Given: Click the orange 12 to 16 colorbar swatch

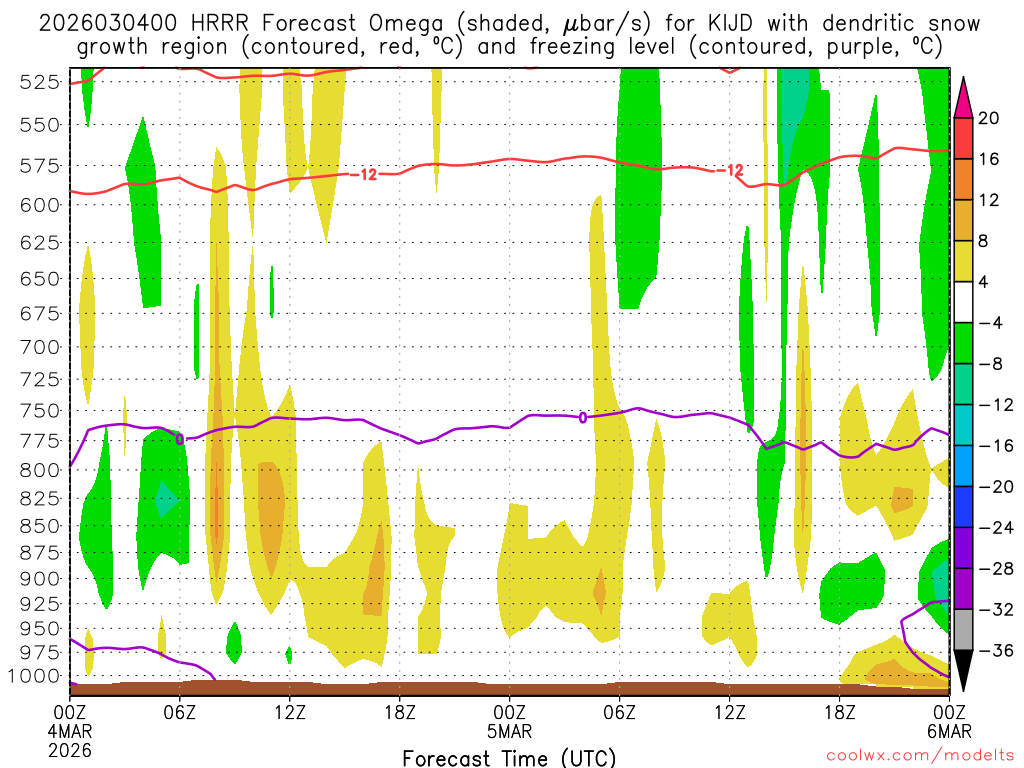Looking at the screenshot, I should click(963, 180).
